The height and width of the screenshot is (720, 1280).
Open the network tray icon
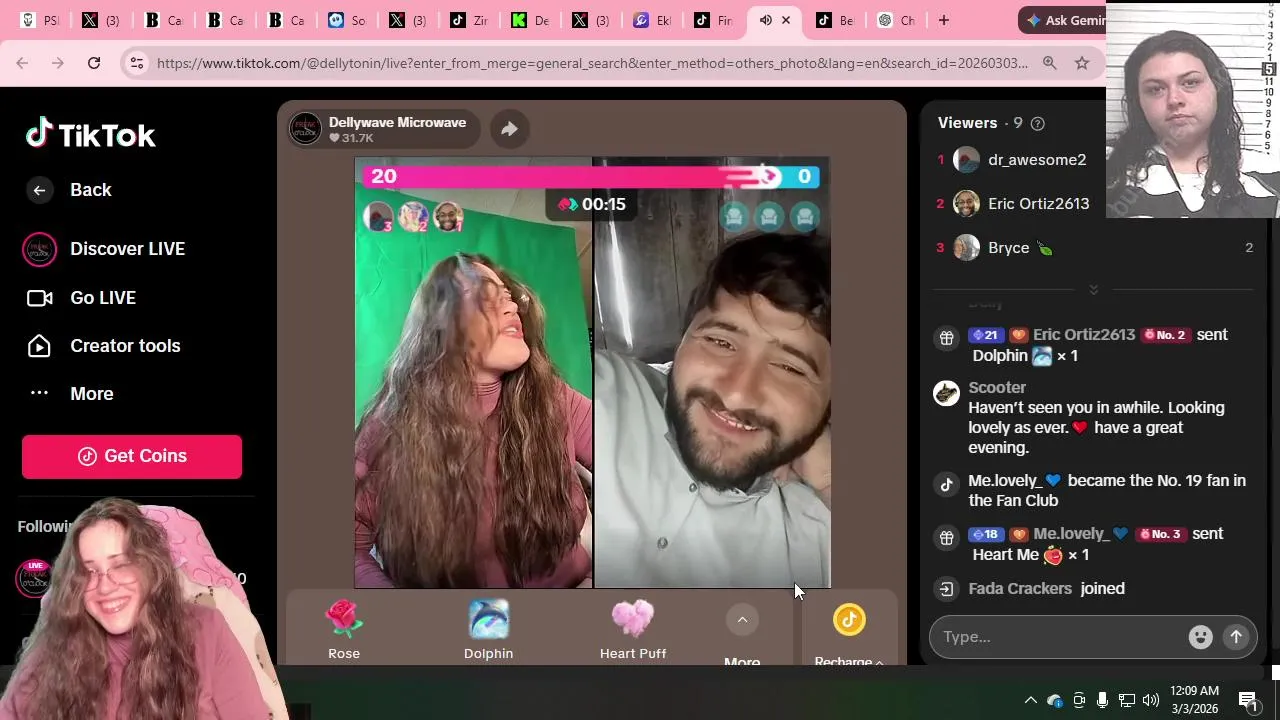click(1126, 700)
